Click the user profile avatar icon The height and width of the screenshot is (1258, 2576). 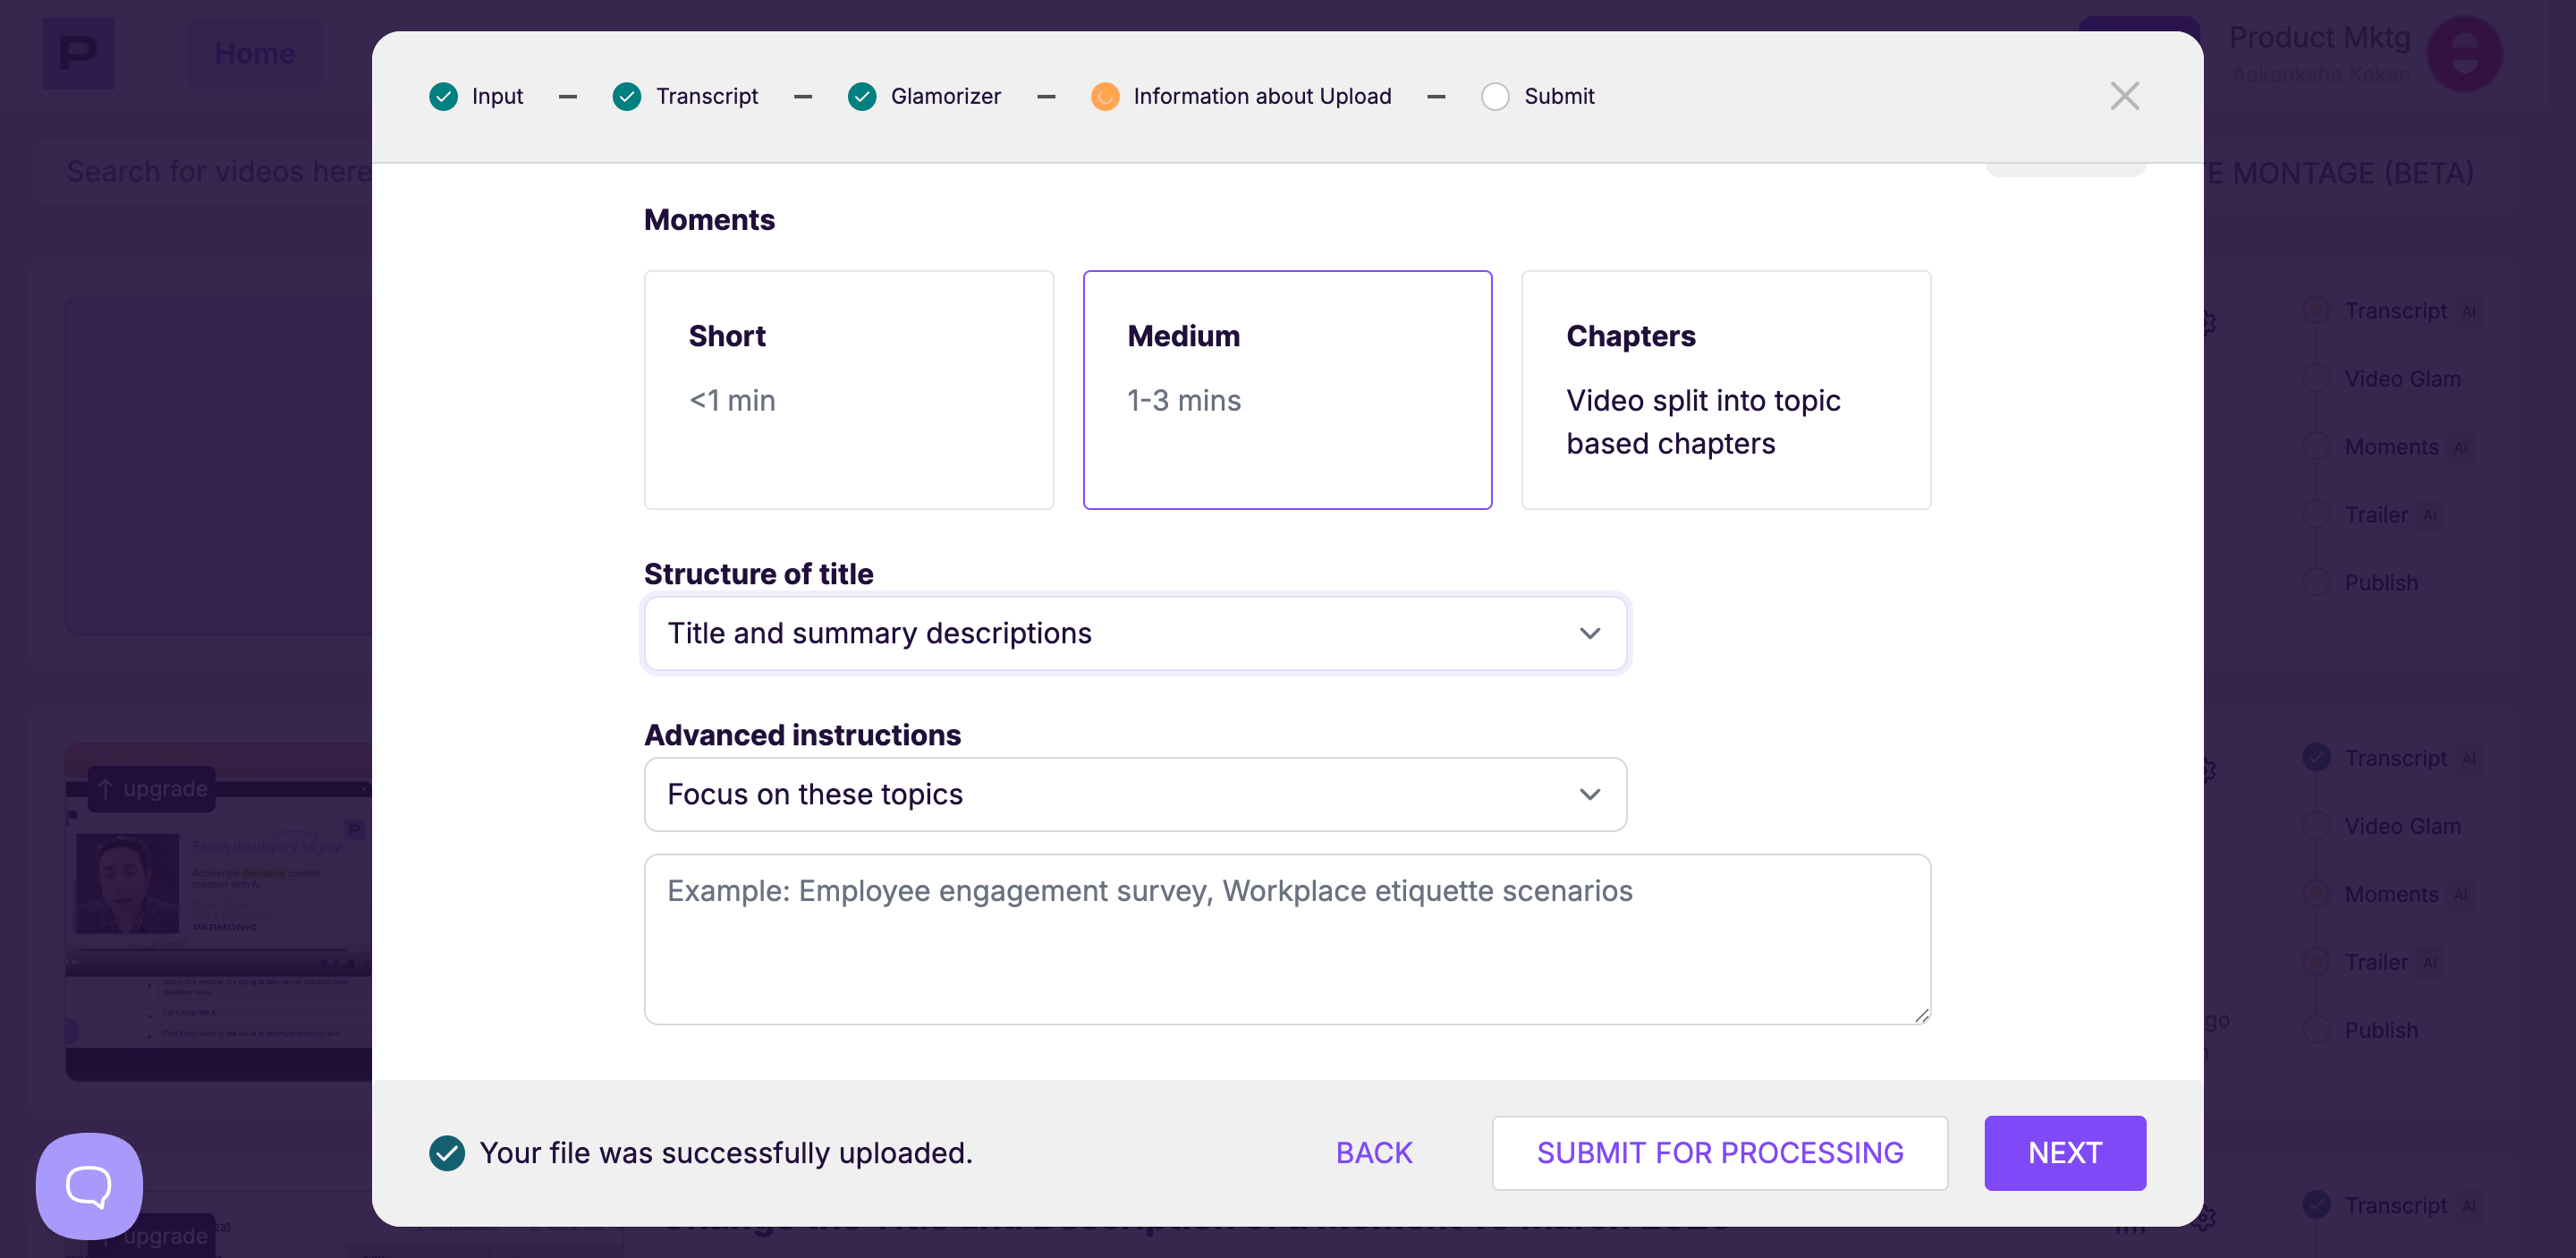pyautogui.click(x=2464, y=54)
